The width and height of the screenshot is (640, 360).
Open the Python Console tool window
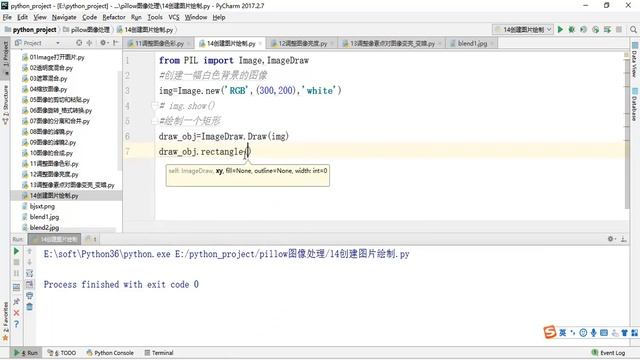coord(110,353)
